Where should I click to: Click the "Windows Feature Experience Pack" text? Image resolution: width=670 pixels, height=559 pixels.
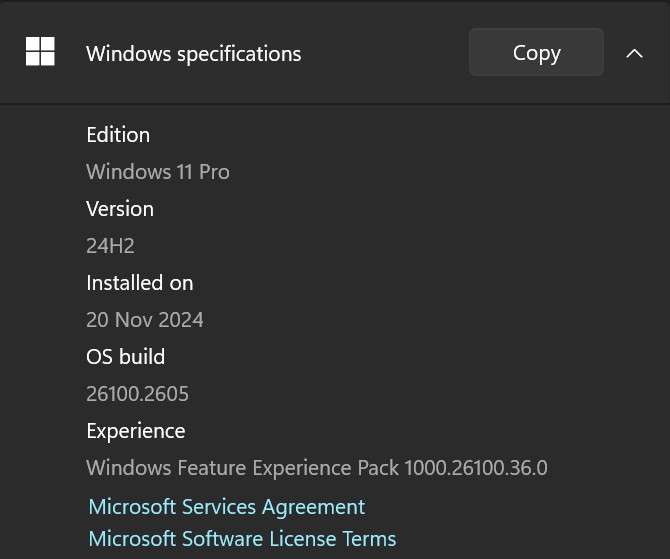pyautogui.click(x=242, y=468)
